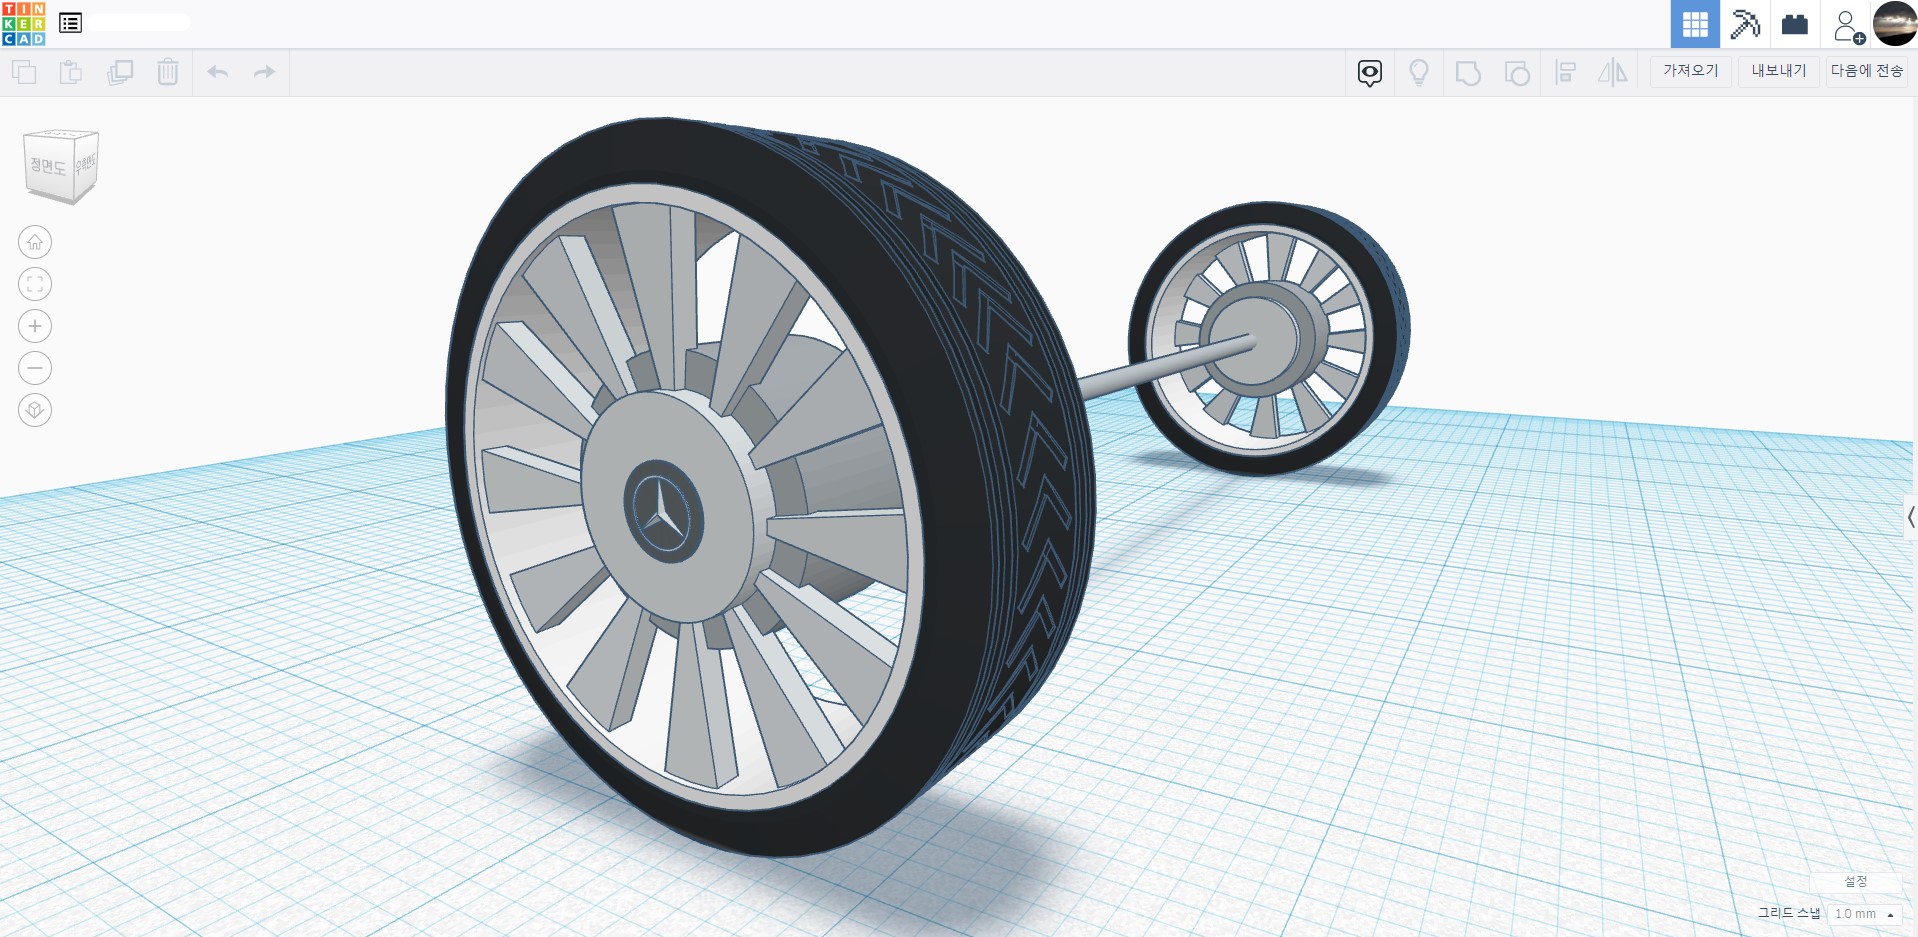
Task: Open the Tinkercad logo home link
Action: 24,24
